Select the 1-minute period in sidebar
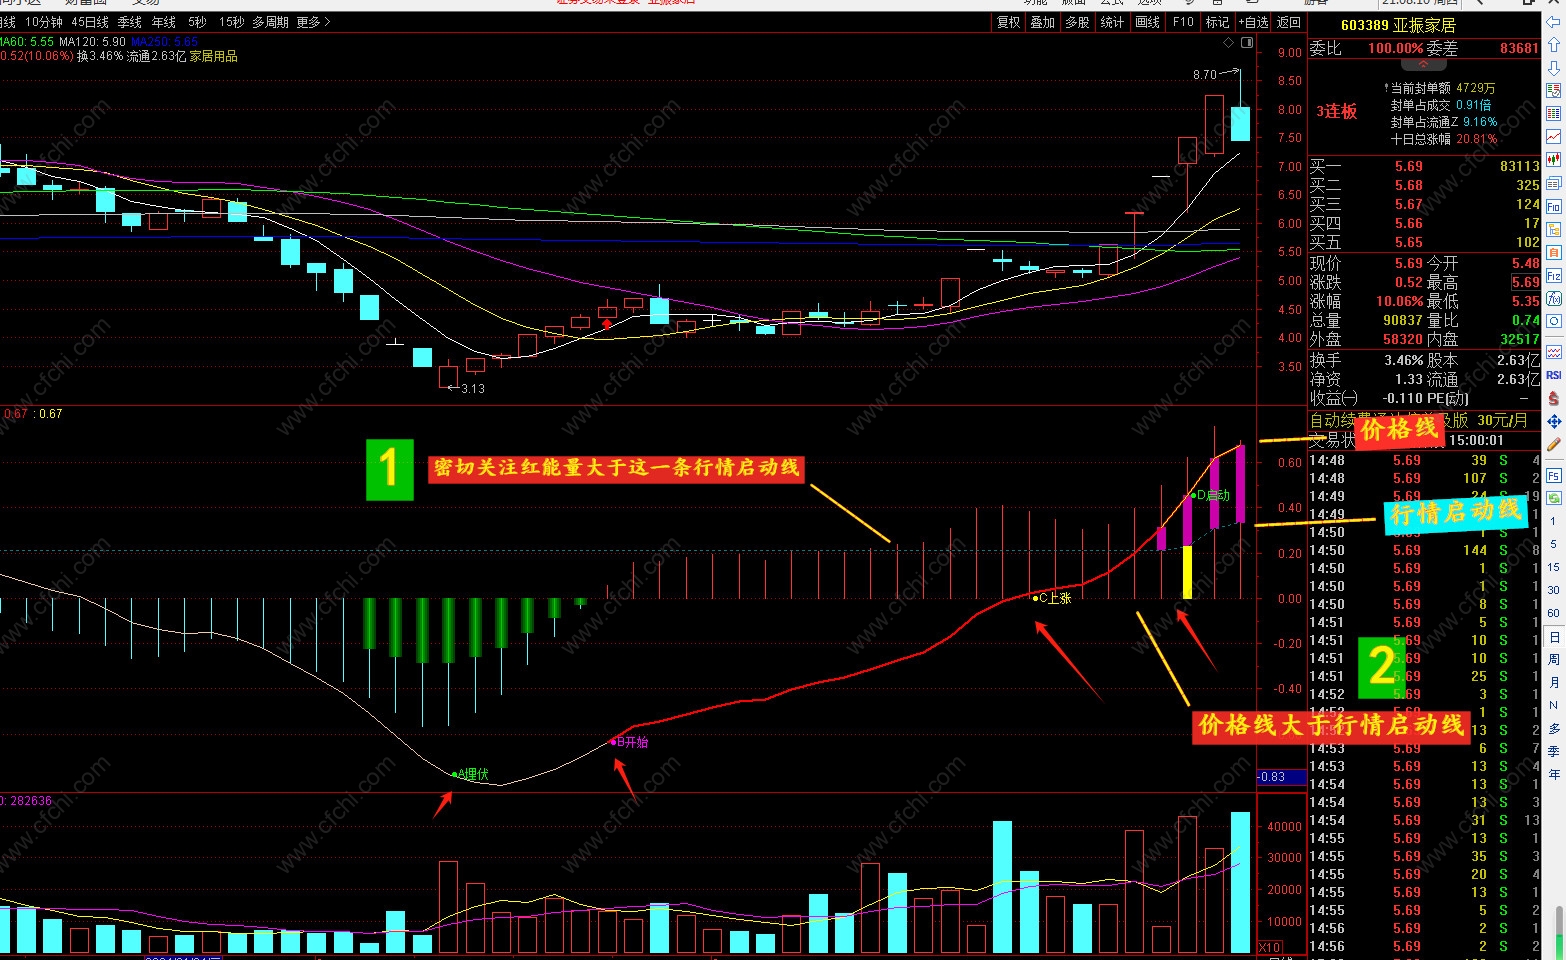The height and width of the screenshot is (960, 1566). (1554, 521)
